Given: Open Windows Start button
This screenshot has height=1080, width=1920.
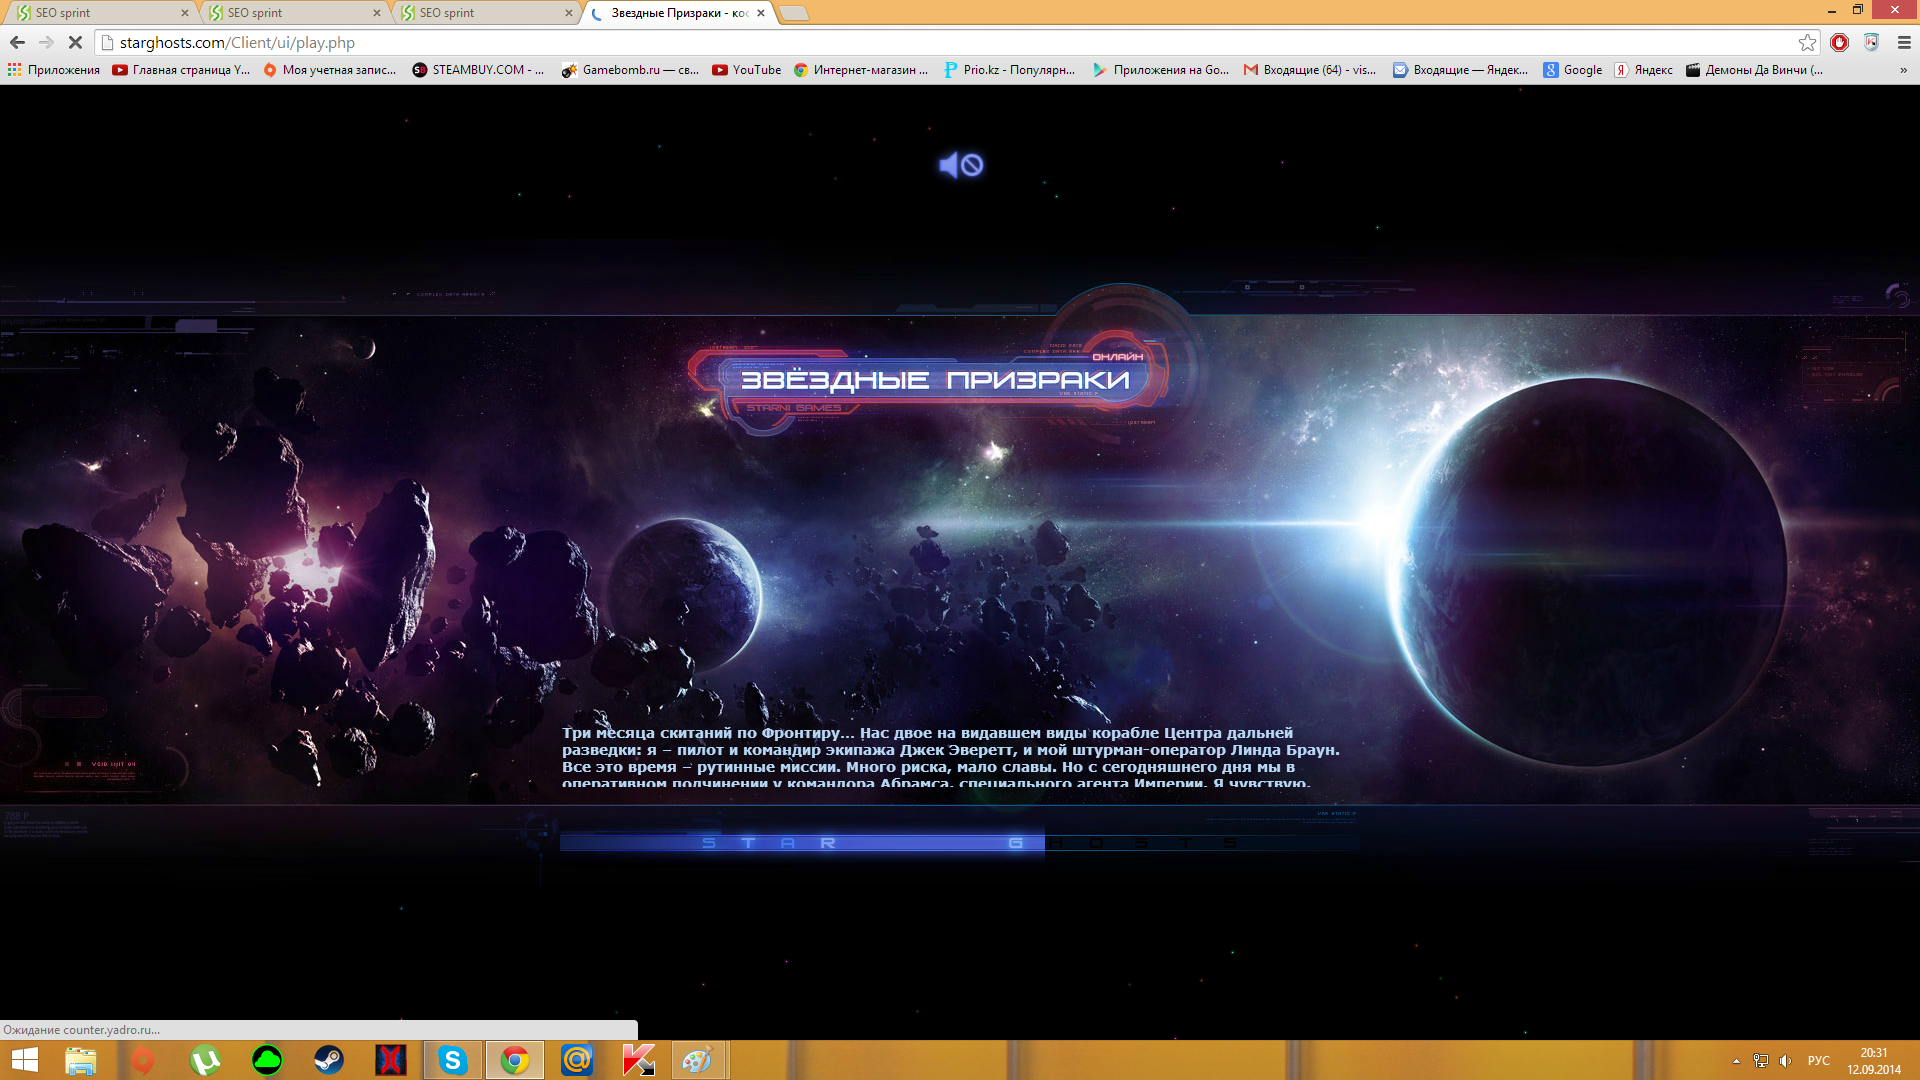Looking at the screenshot, I should pos(25,1060).
